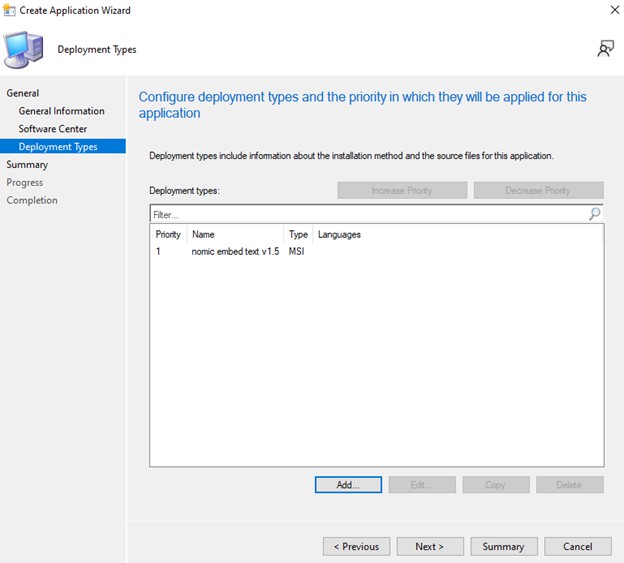Select the nomic embed text v1.5 row
624x563 pixels.
pyautogui.click(x=235, y=251)
